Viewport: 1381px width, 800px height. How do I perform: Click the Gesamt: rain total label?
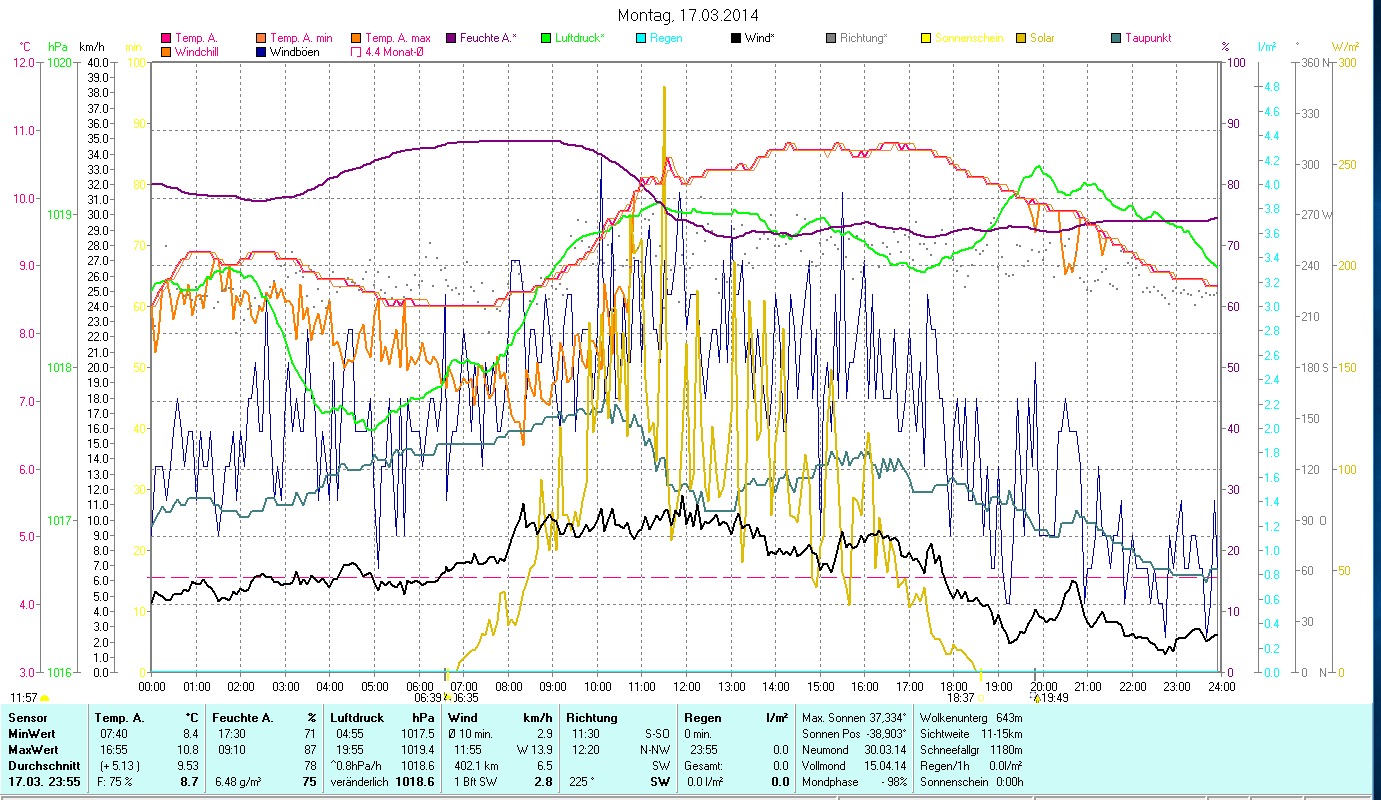(703, 765)
